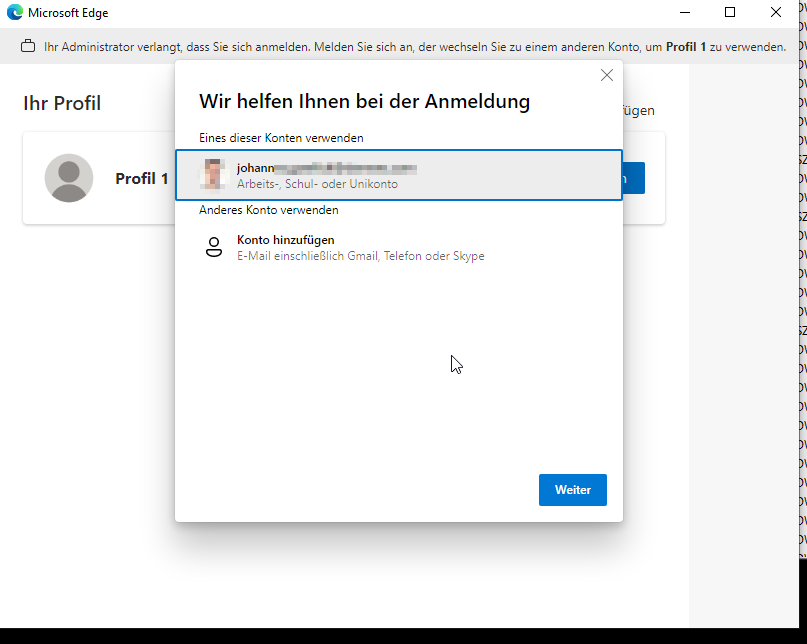Click the Konto hinzufügen person icon
This screenshot has height=644, width=807.
click(214, 247)
